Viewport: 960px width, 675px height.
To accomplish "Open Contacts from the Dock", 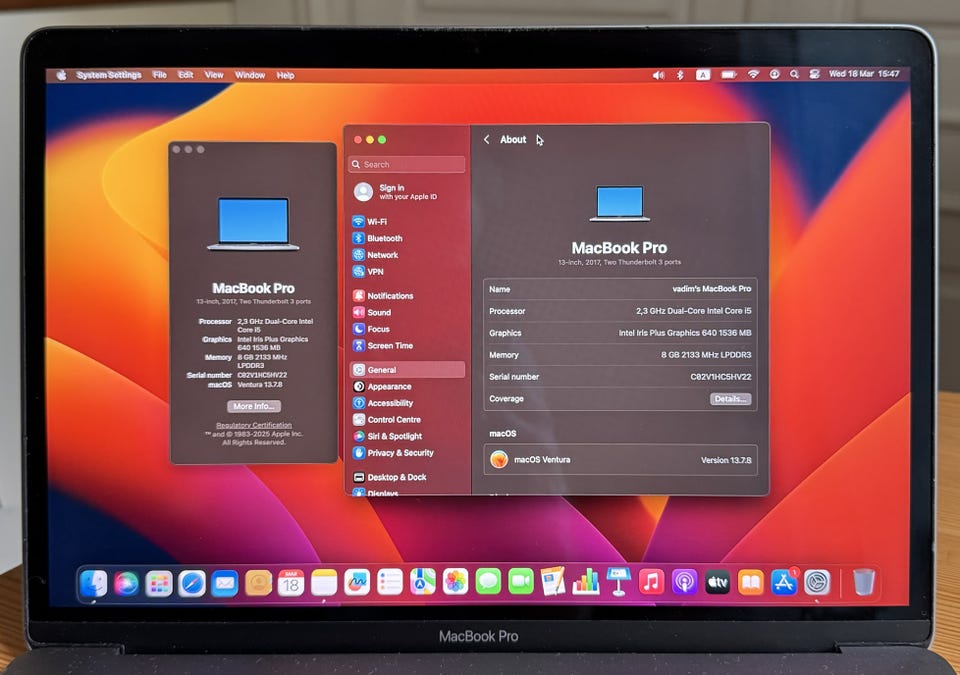I will click(x=258, y=583).
